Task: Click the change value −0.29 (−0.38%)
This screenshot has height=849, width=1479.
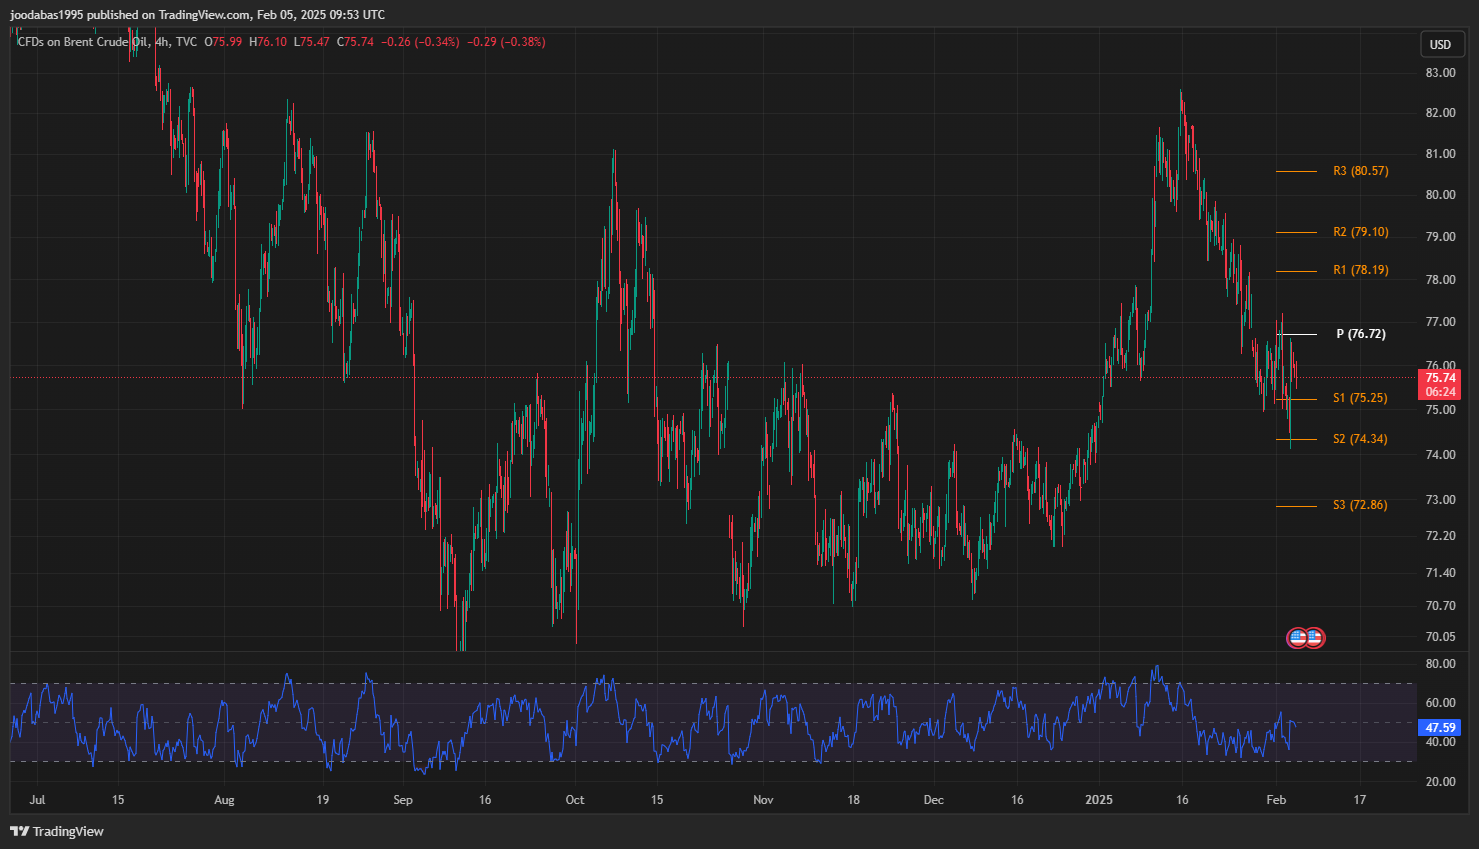Action: pos(507,42)
